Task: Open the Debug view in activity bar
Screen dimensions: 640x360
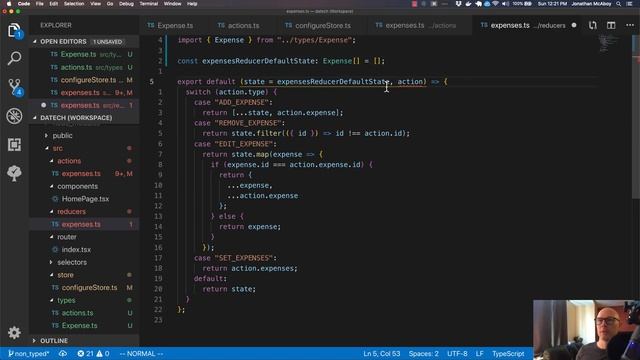Action: (14, 116)
